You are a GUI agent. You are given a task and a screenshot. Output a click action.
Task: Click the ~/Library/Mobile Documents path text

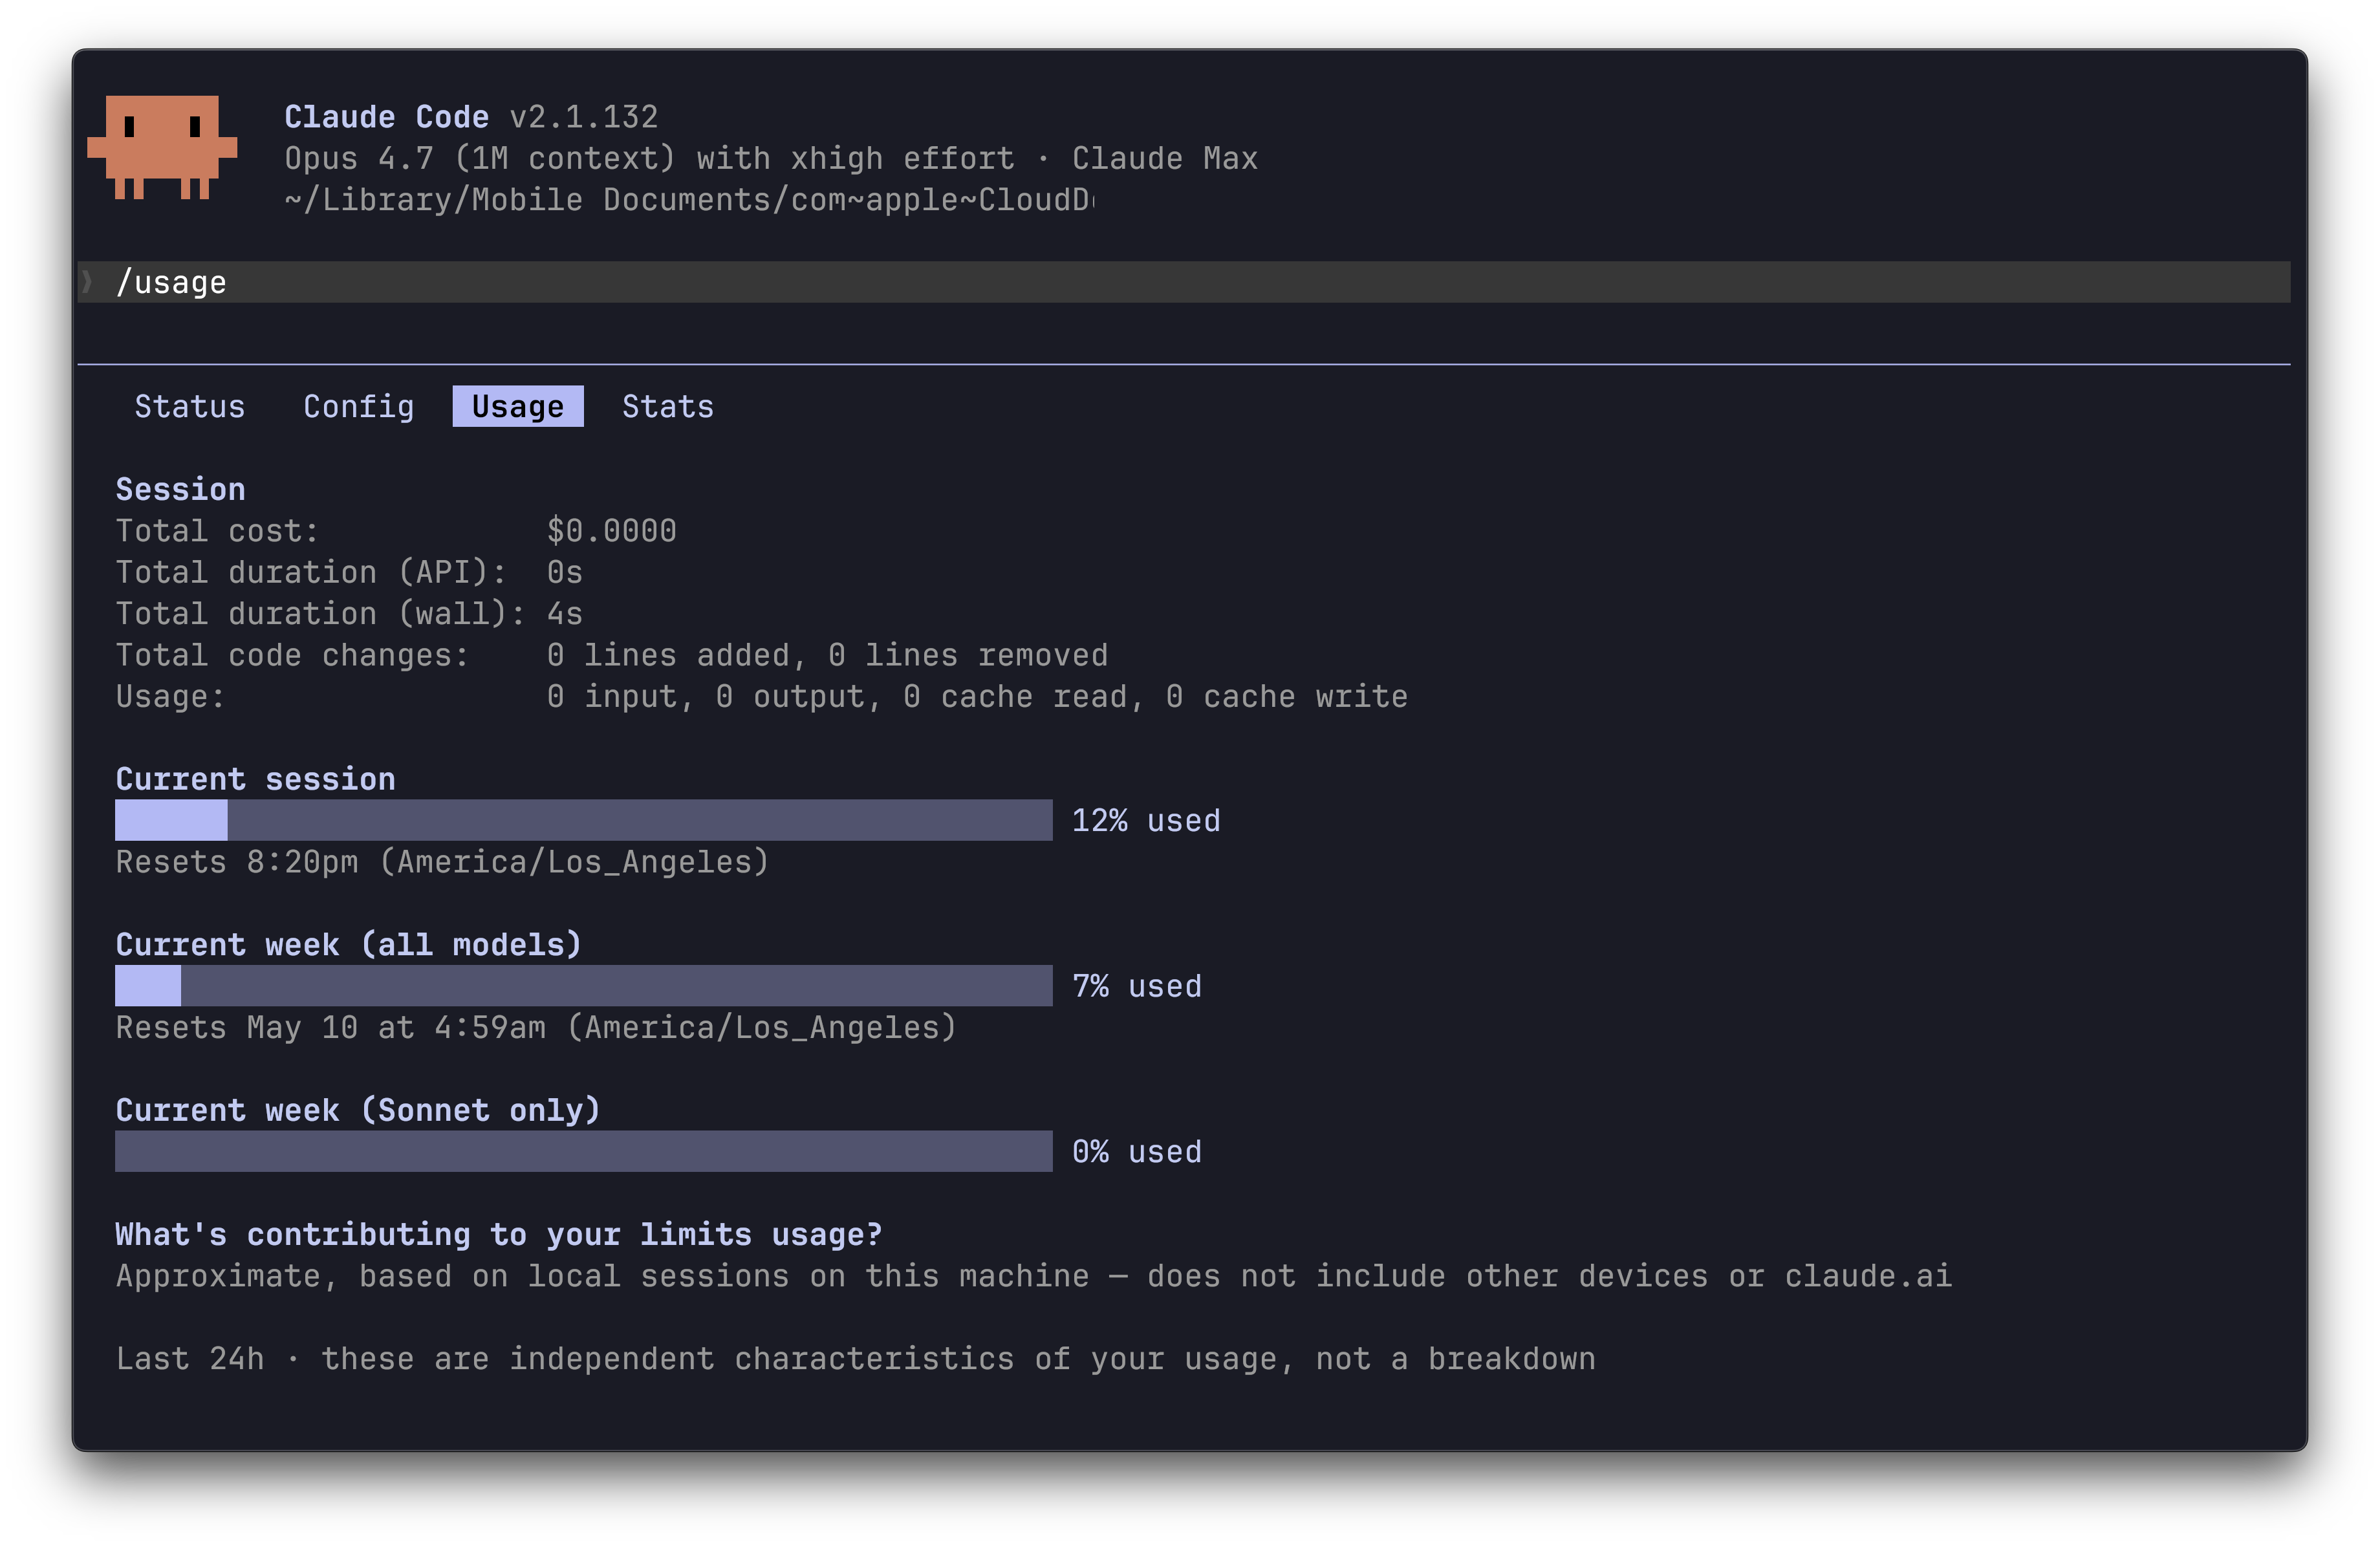[x=690, y=200]
